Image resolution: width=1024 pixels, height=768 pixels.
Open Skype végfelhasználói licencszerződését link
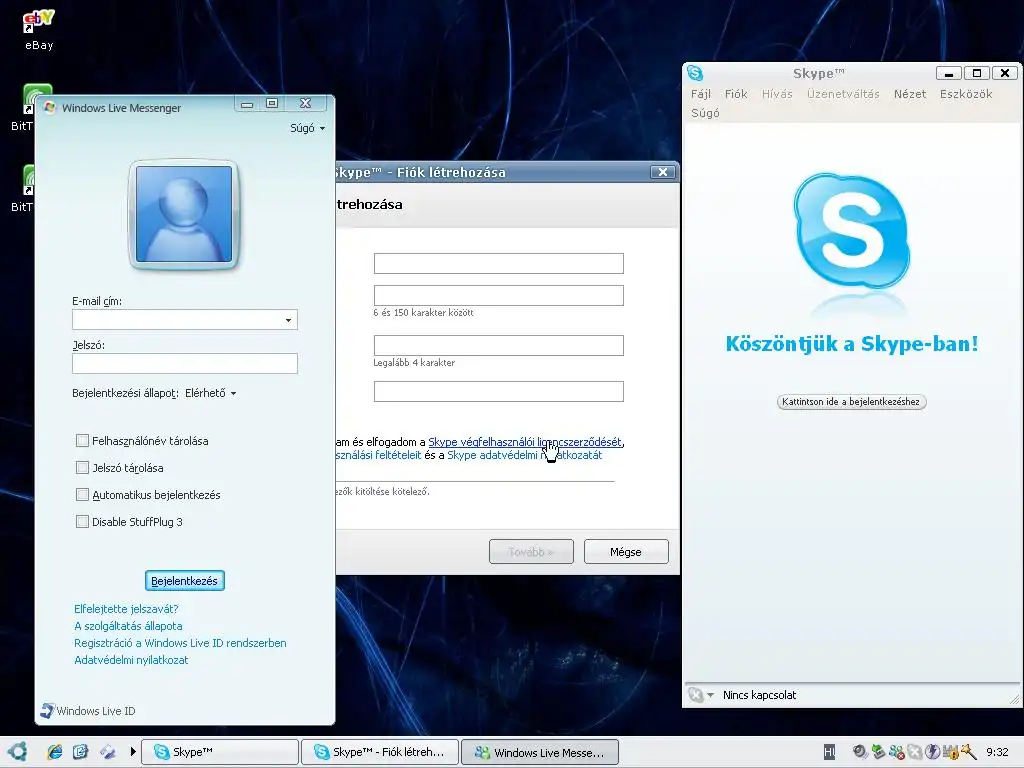tap(524, 442)
